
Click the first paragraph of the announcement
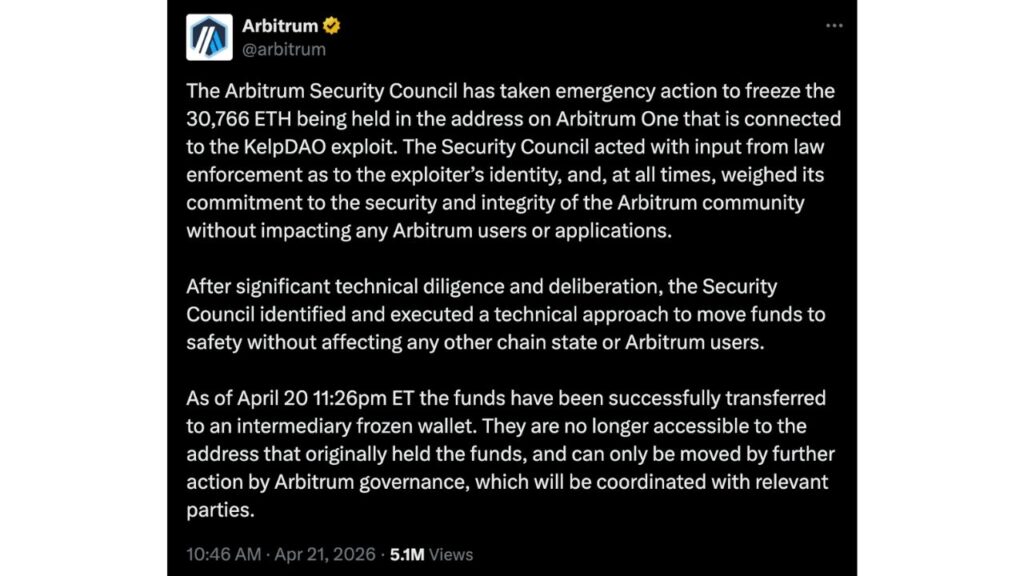coord(512,160)
